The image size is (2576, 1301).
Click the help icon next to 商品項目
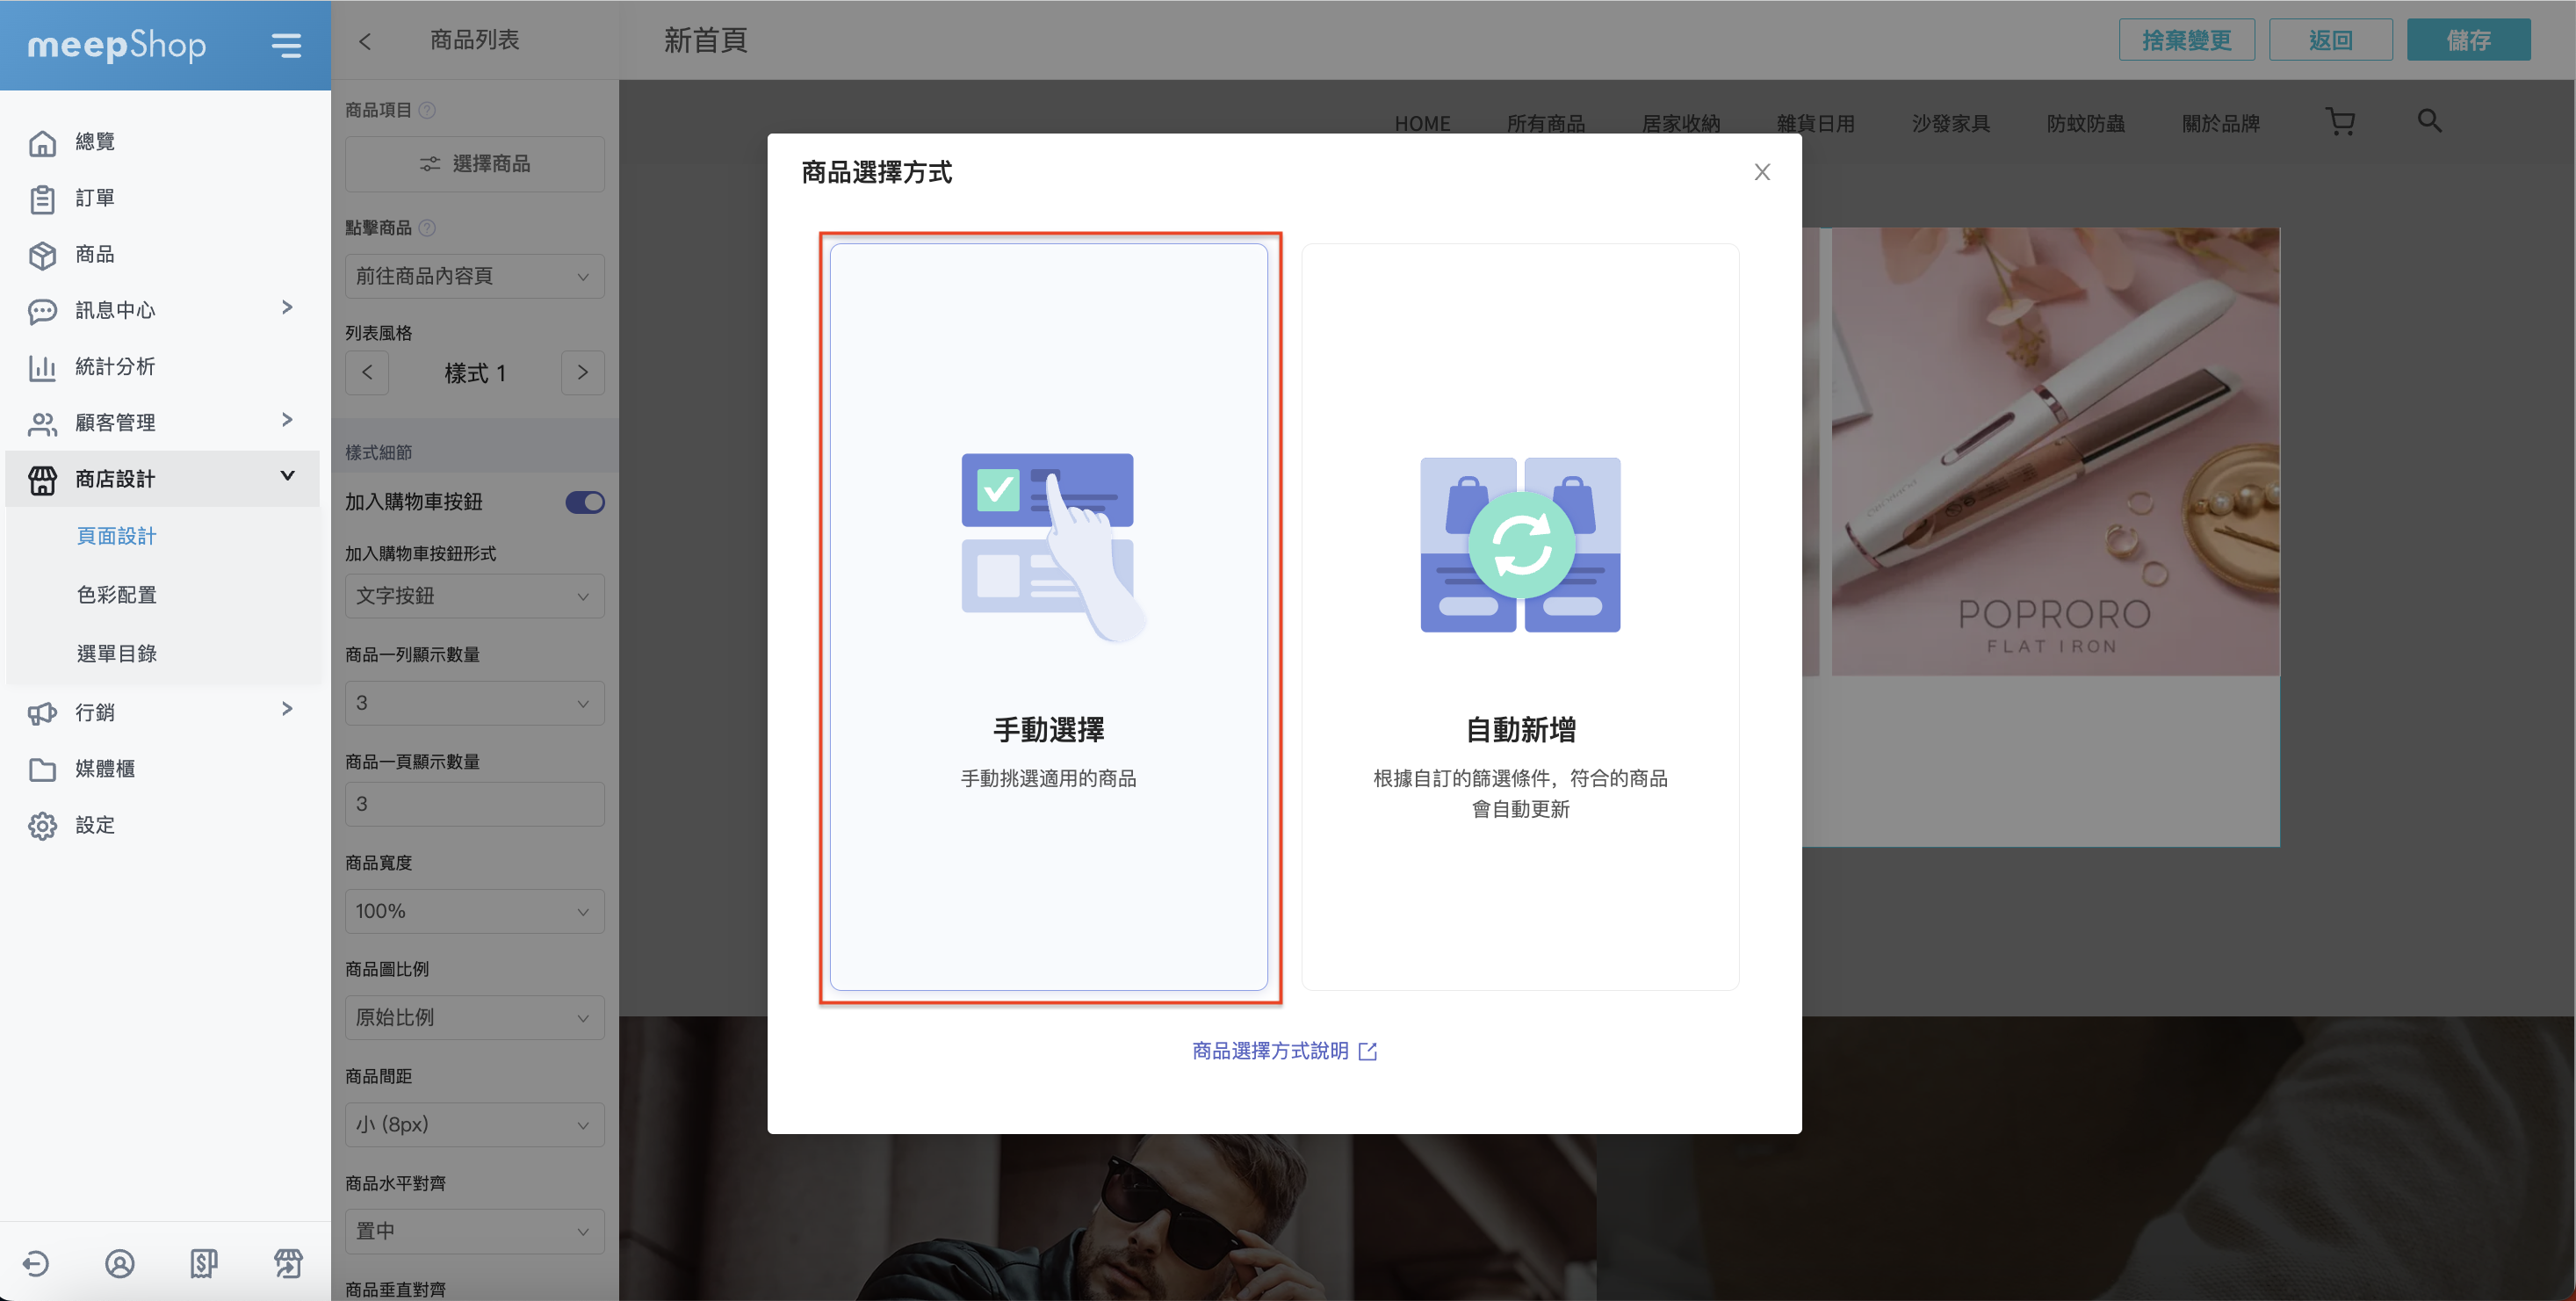427,110
